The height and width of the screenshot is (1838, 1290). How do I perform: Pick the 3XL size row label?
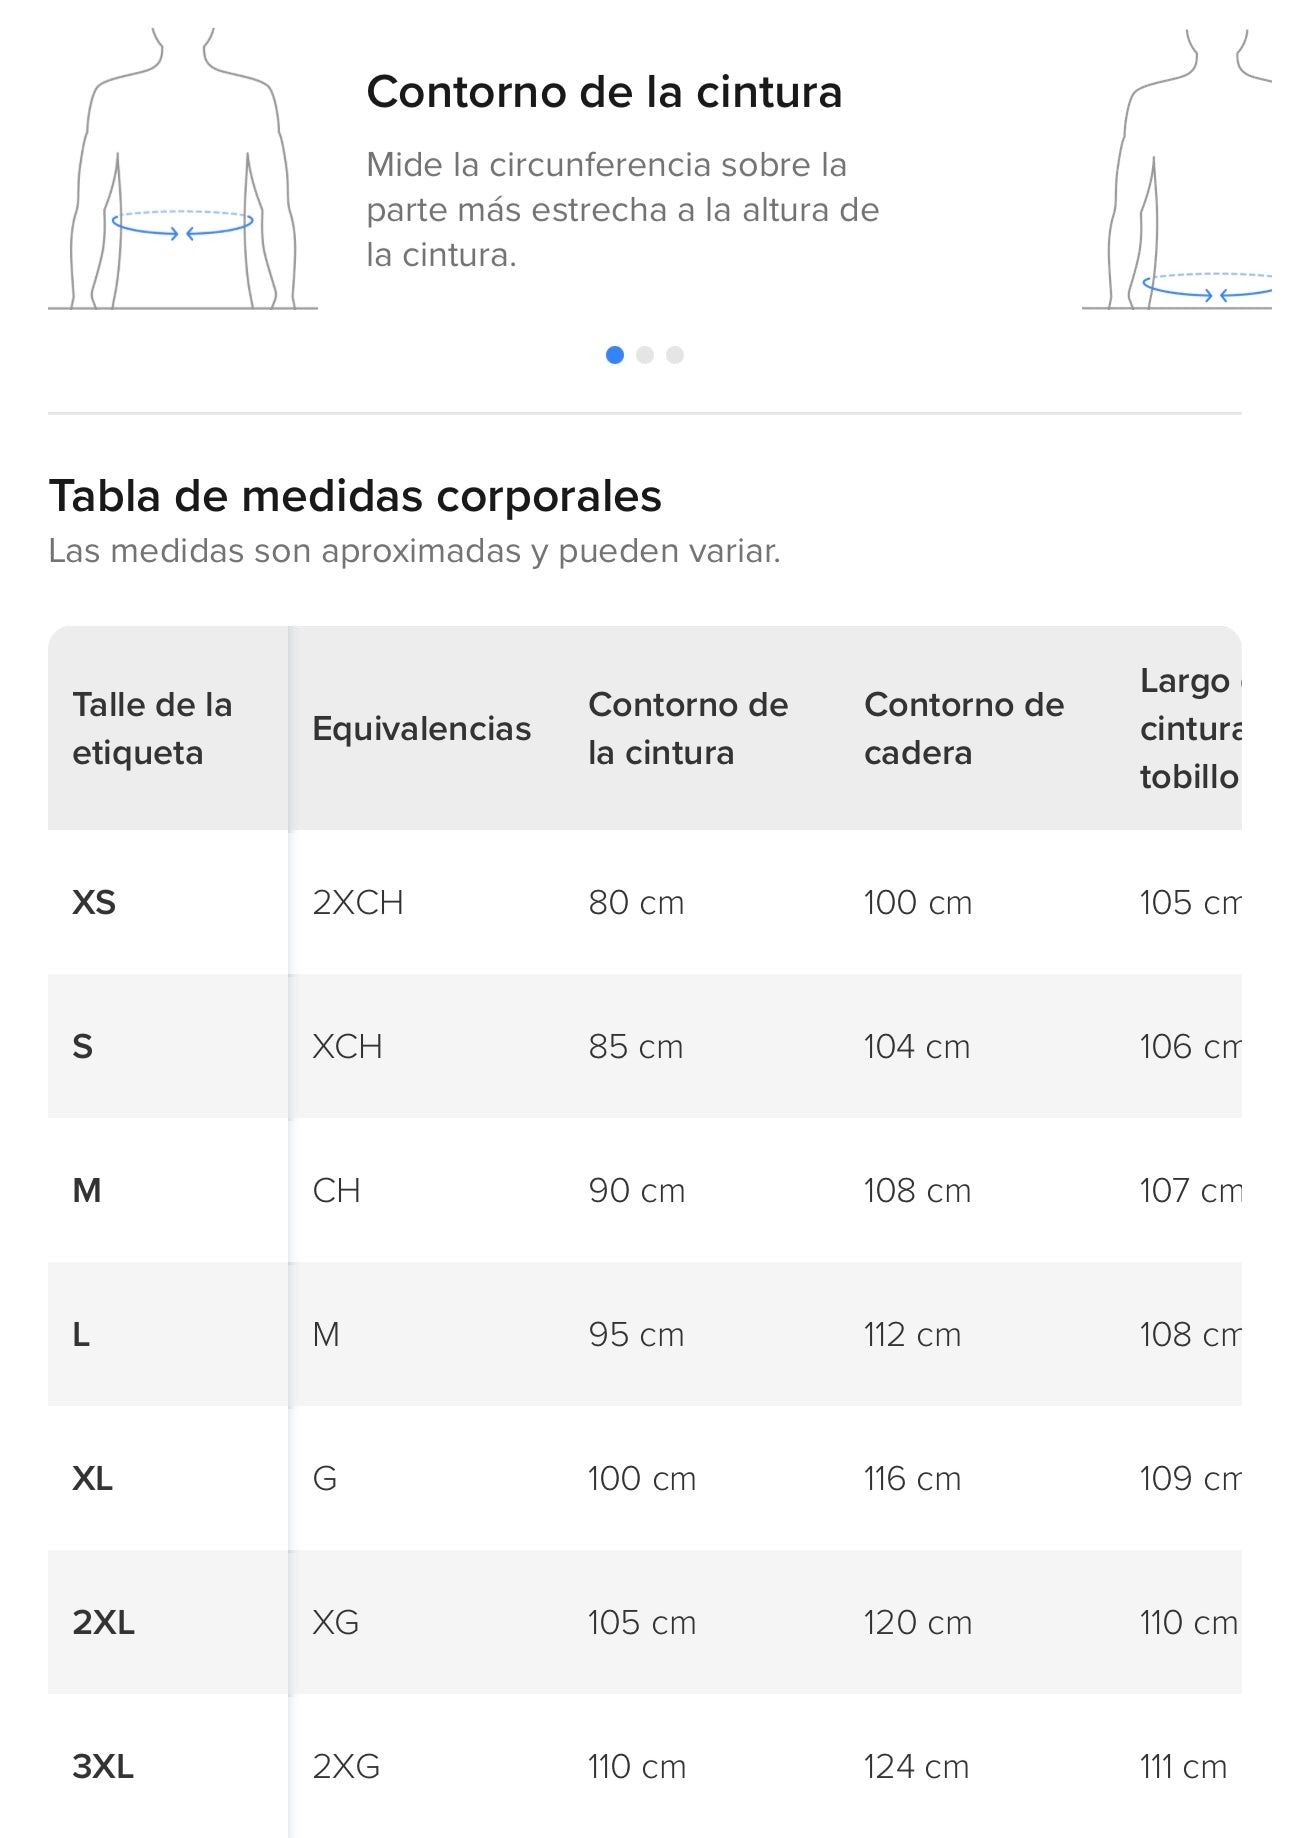103,1766
